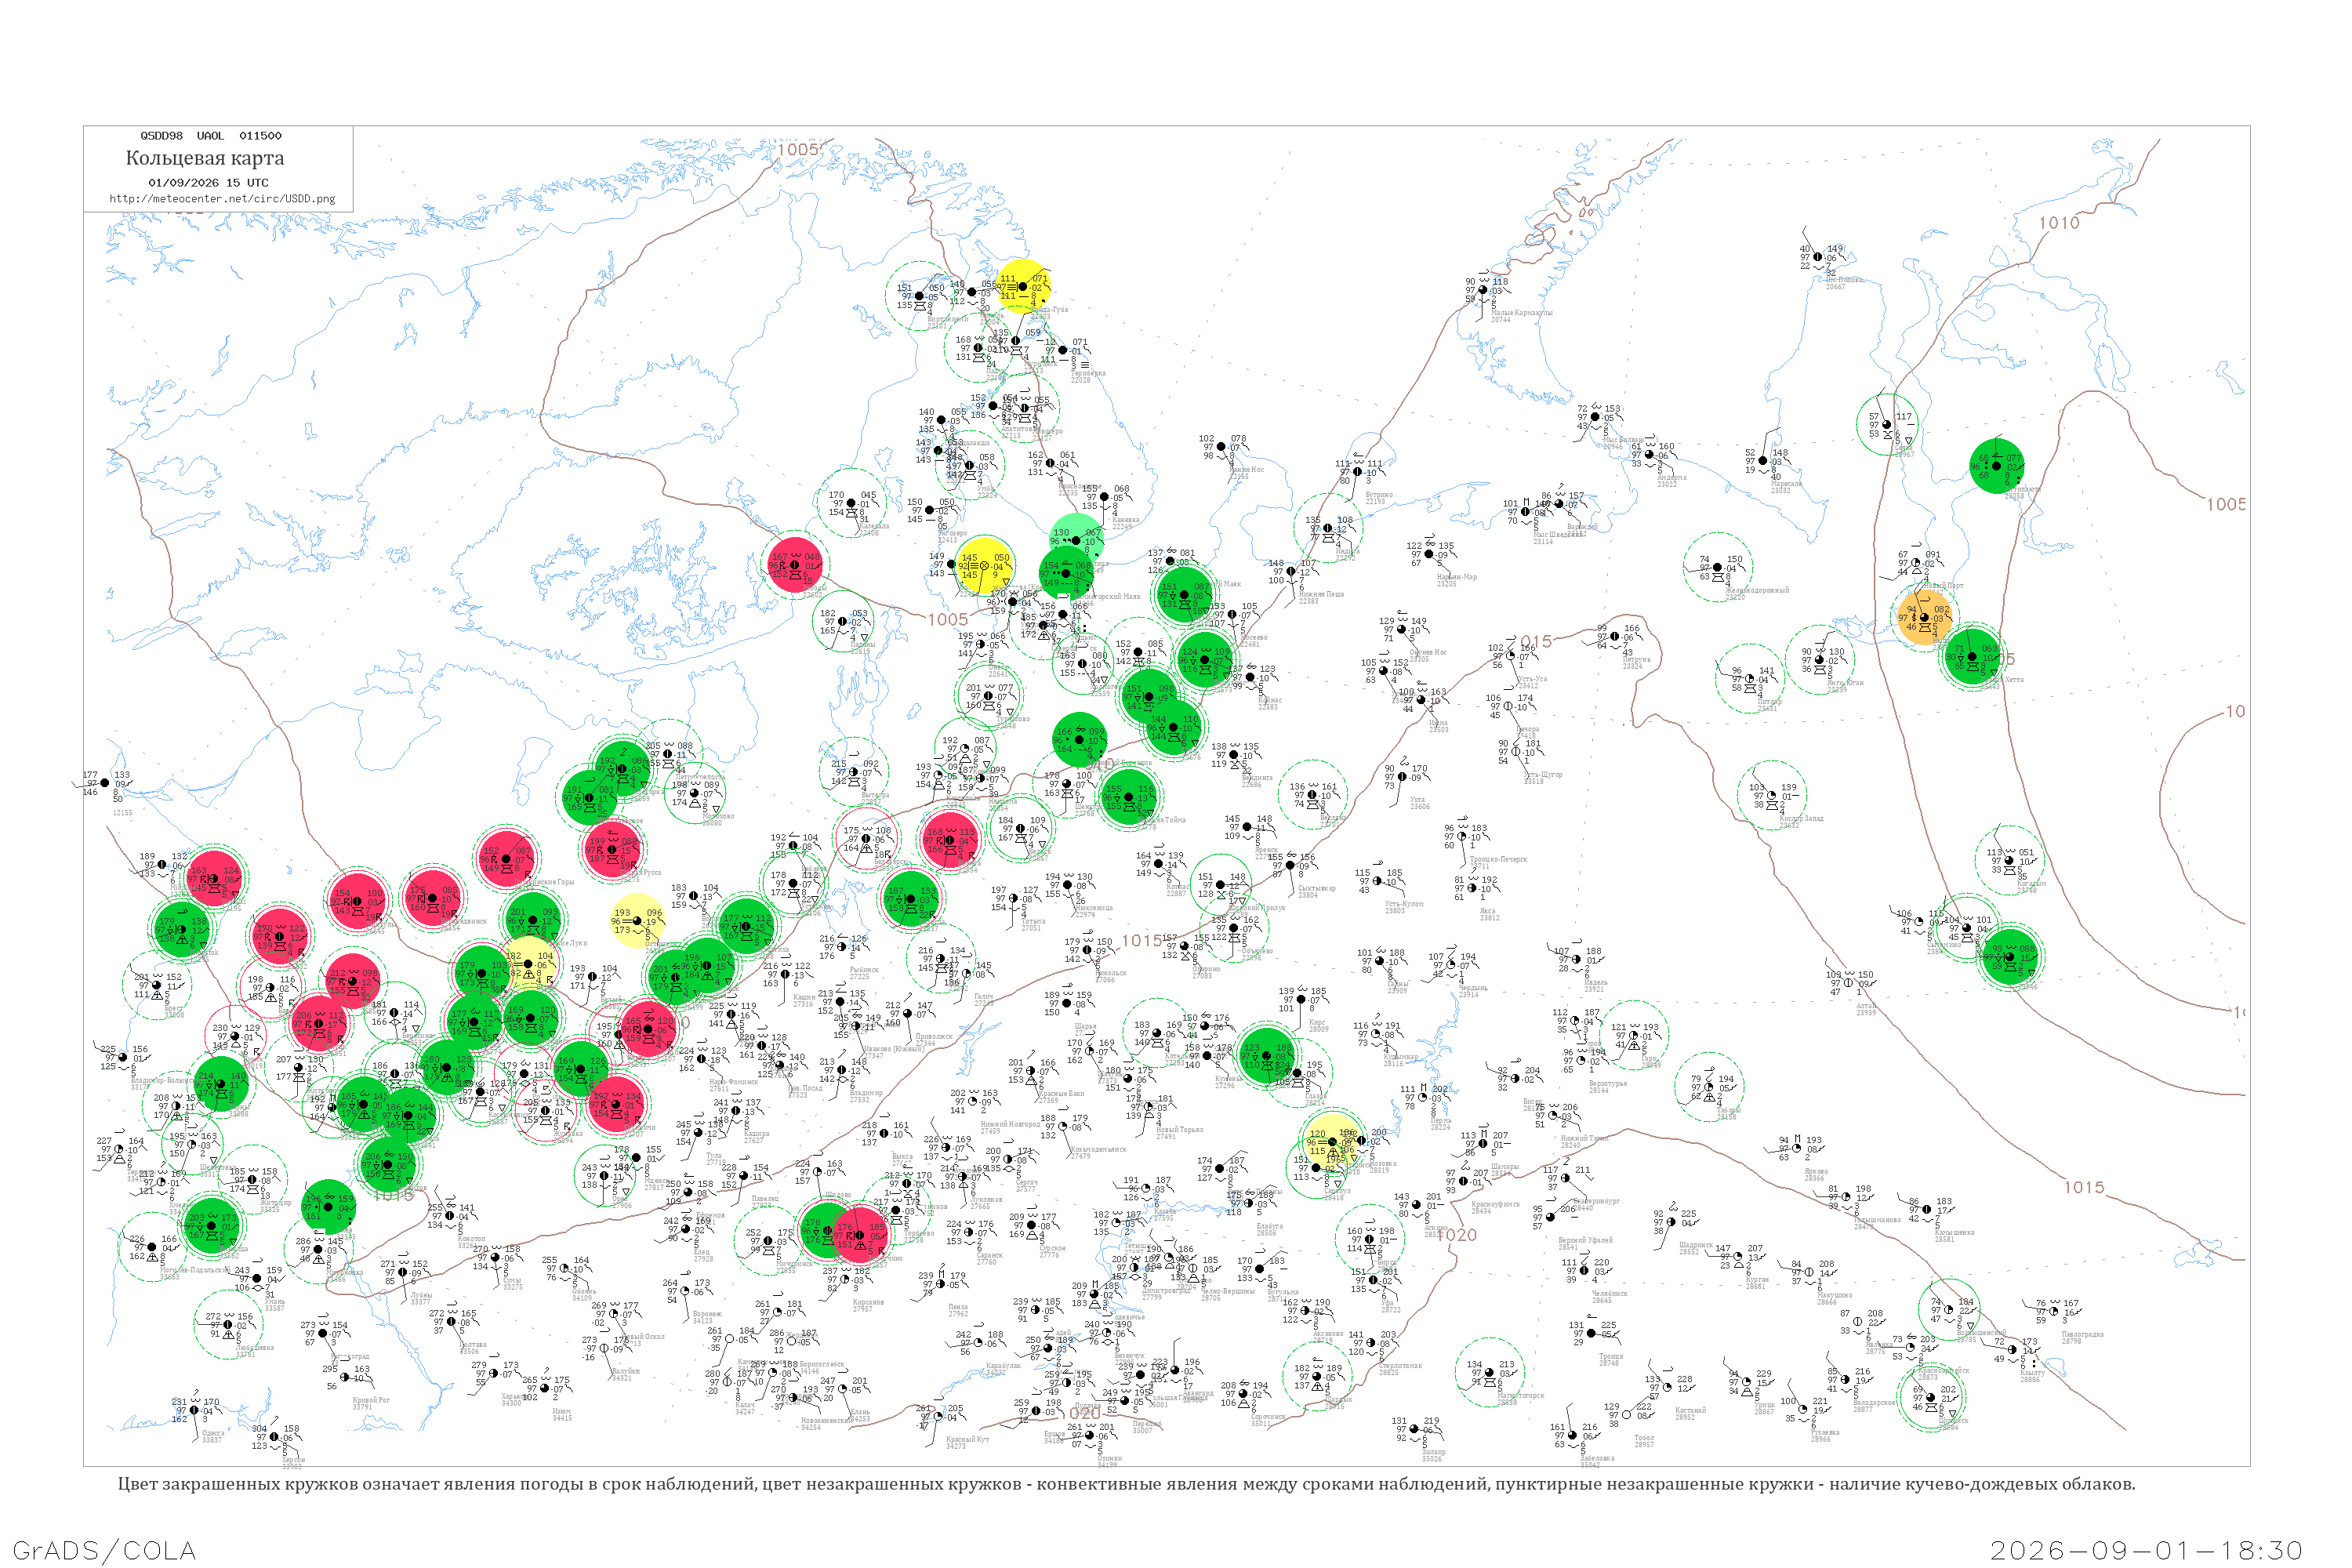Image resolution: width=2352 pixels, height=1568 pixels.
Task: Click the dashed circle around Бирск station
Action: pos(1370,1238)
